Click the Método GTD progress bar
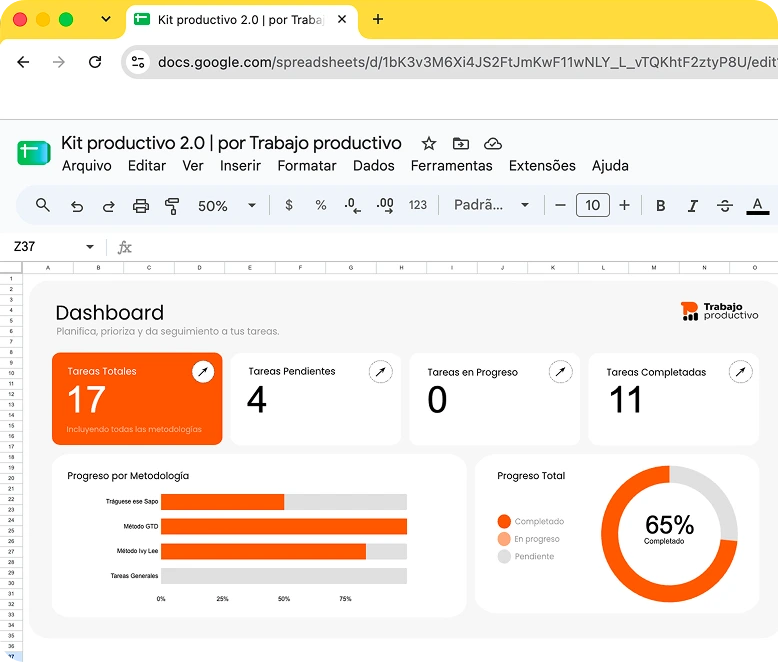Viewport: 778px width, 662px height. coord(284,527)
